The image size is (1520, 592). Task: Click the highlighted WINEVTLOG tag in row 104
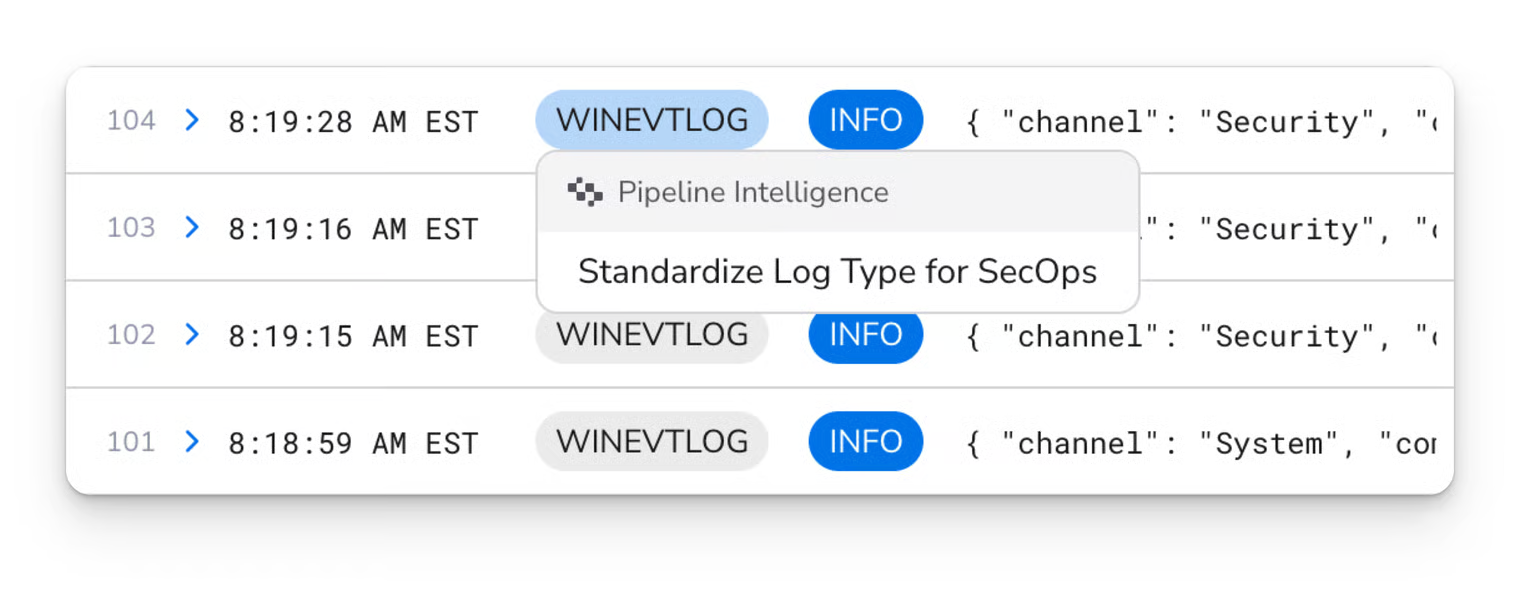pos(652,121)
